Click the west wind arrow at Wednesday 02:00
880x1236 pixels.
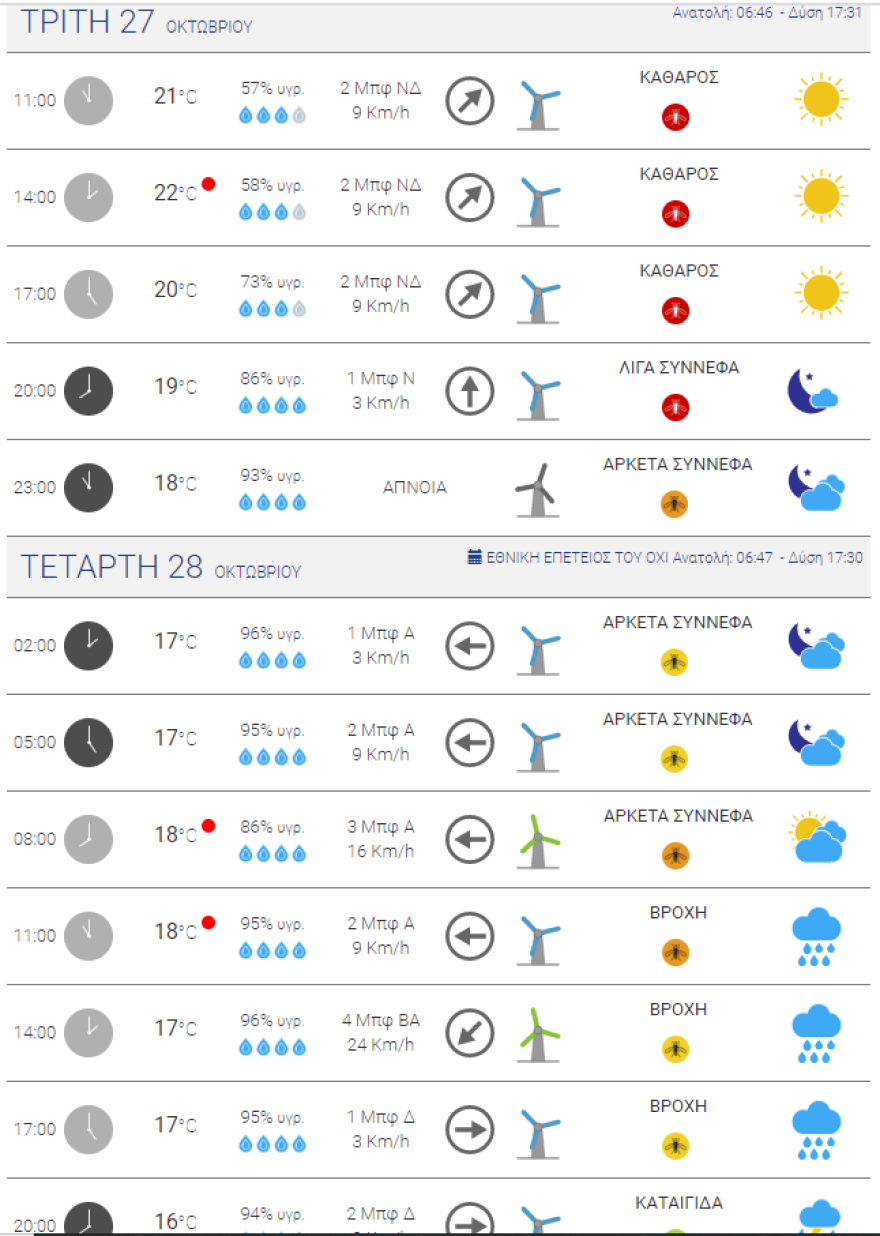(470, 645)
